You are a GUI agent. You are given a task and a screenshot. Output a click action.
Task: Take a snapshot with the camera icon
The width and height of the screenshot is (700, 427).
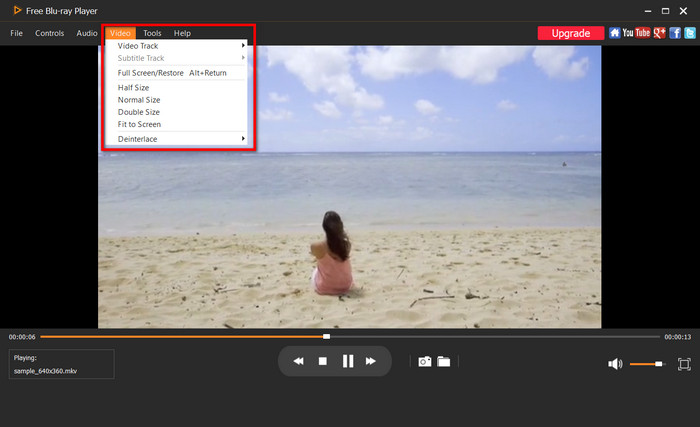tap(425, 361)
